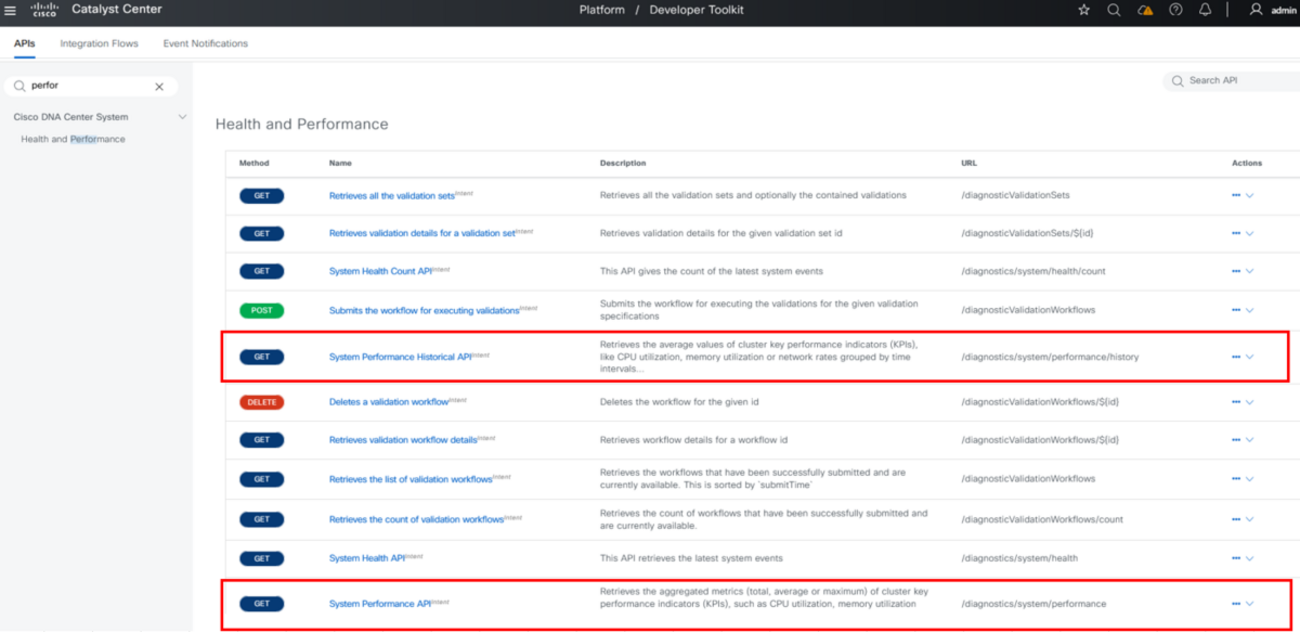Click the Description column header
1300x632 pixels.
point(623,163)
